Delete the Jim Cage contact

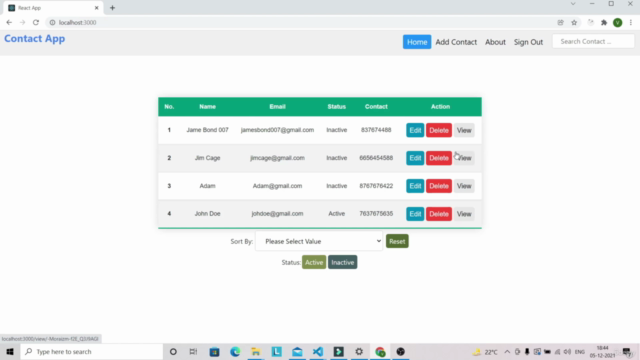(x=439, y=158)
